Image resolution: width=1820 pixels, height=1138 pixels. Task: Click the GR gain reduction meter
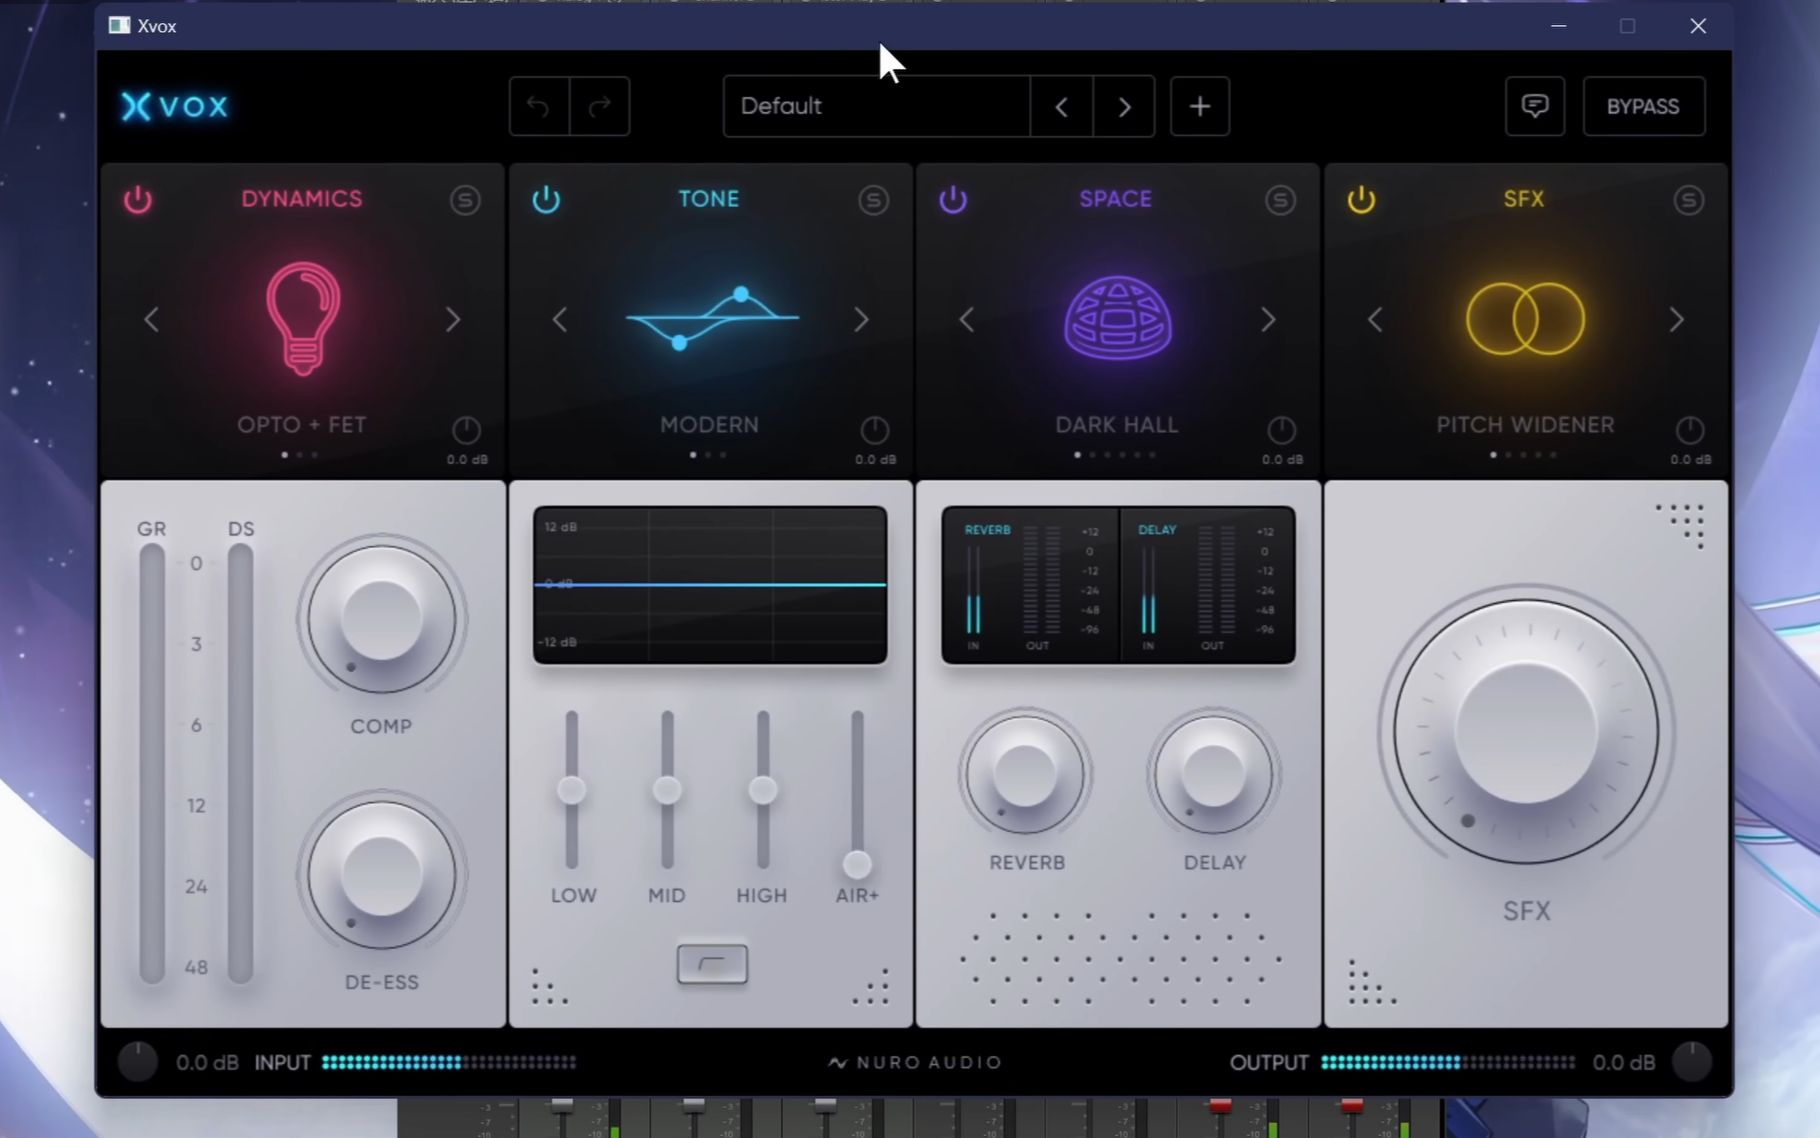(x=152, y=764)
